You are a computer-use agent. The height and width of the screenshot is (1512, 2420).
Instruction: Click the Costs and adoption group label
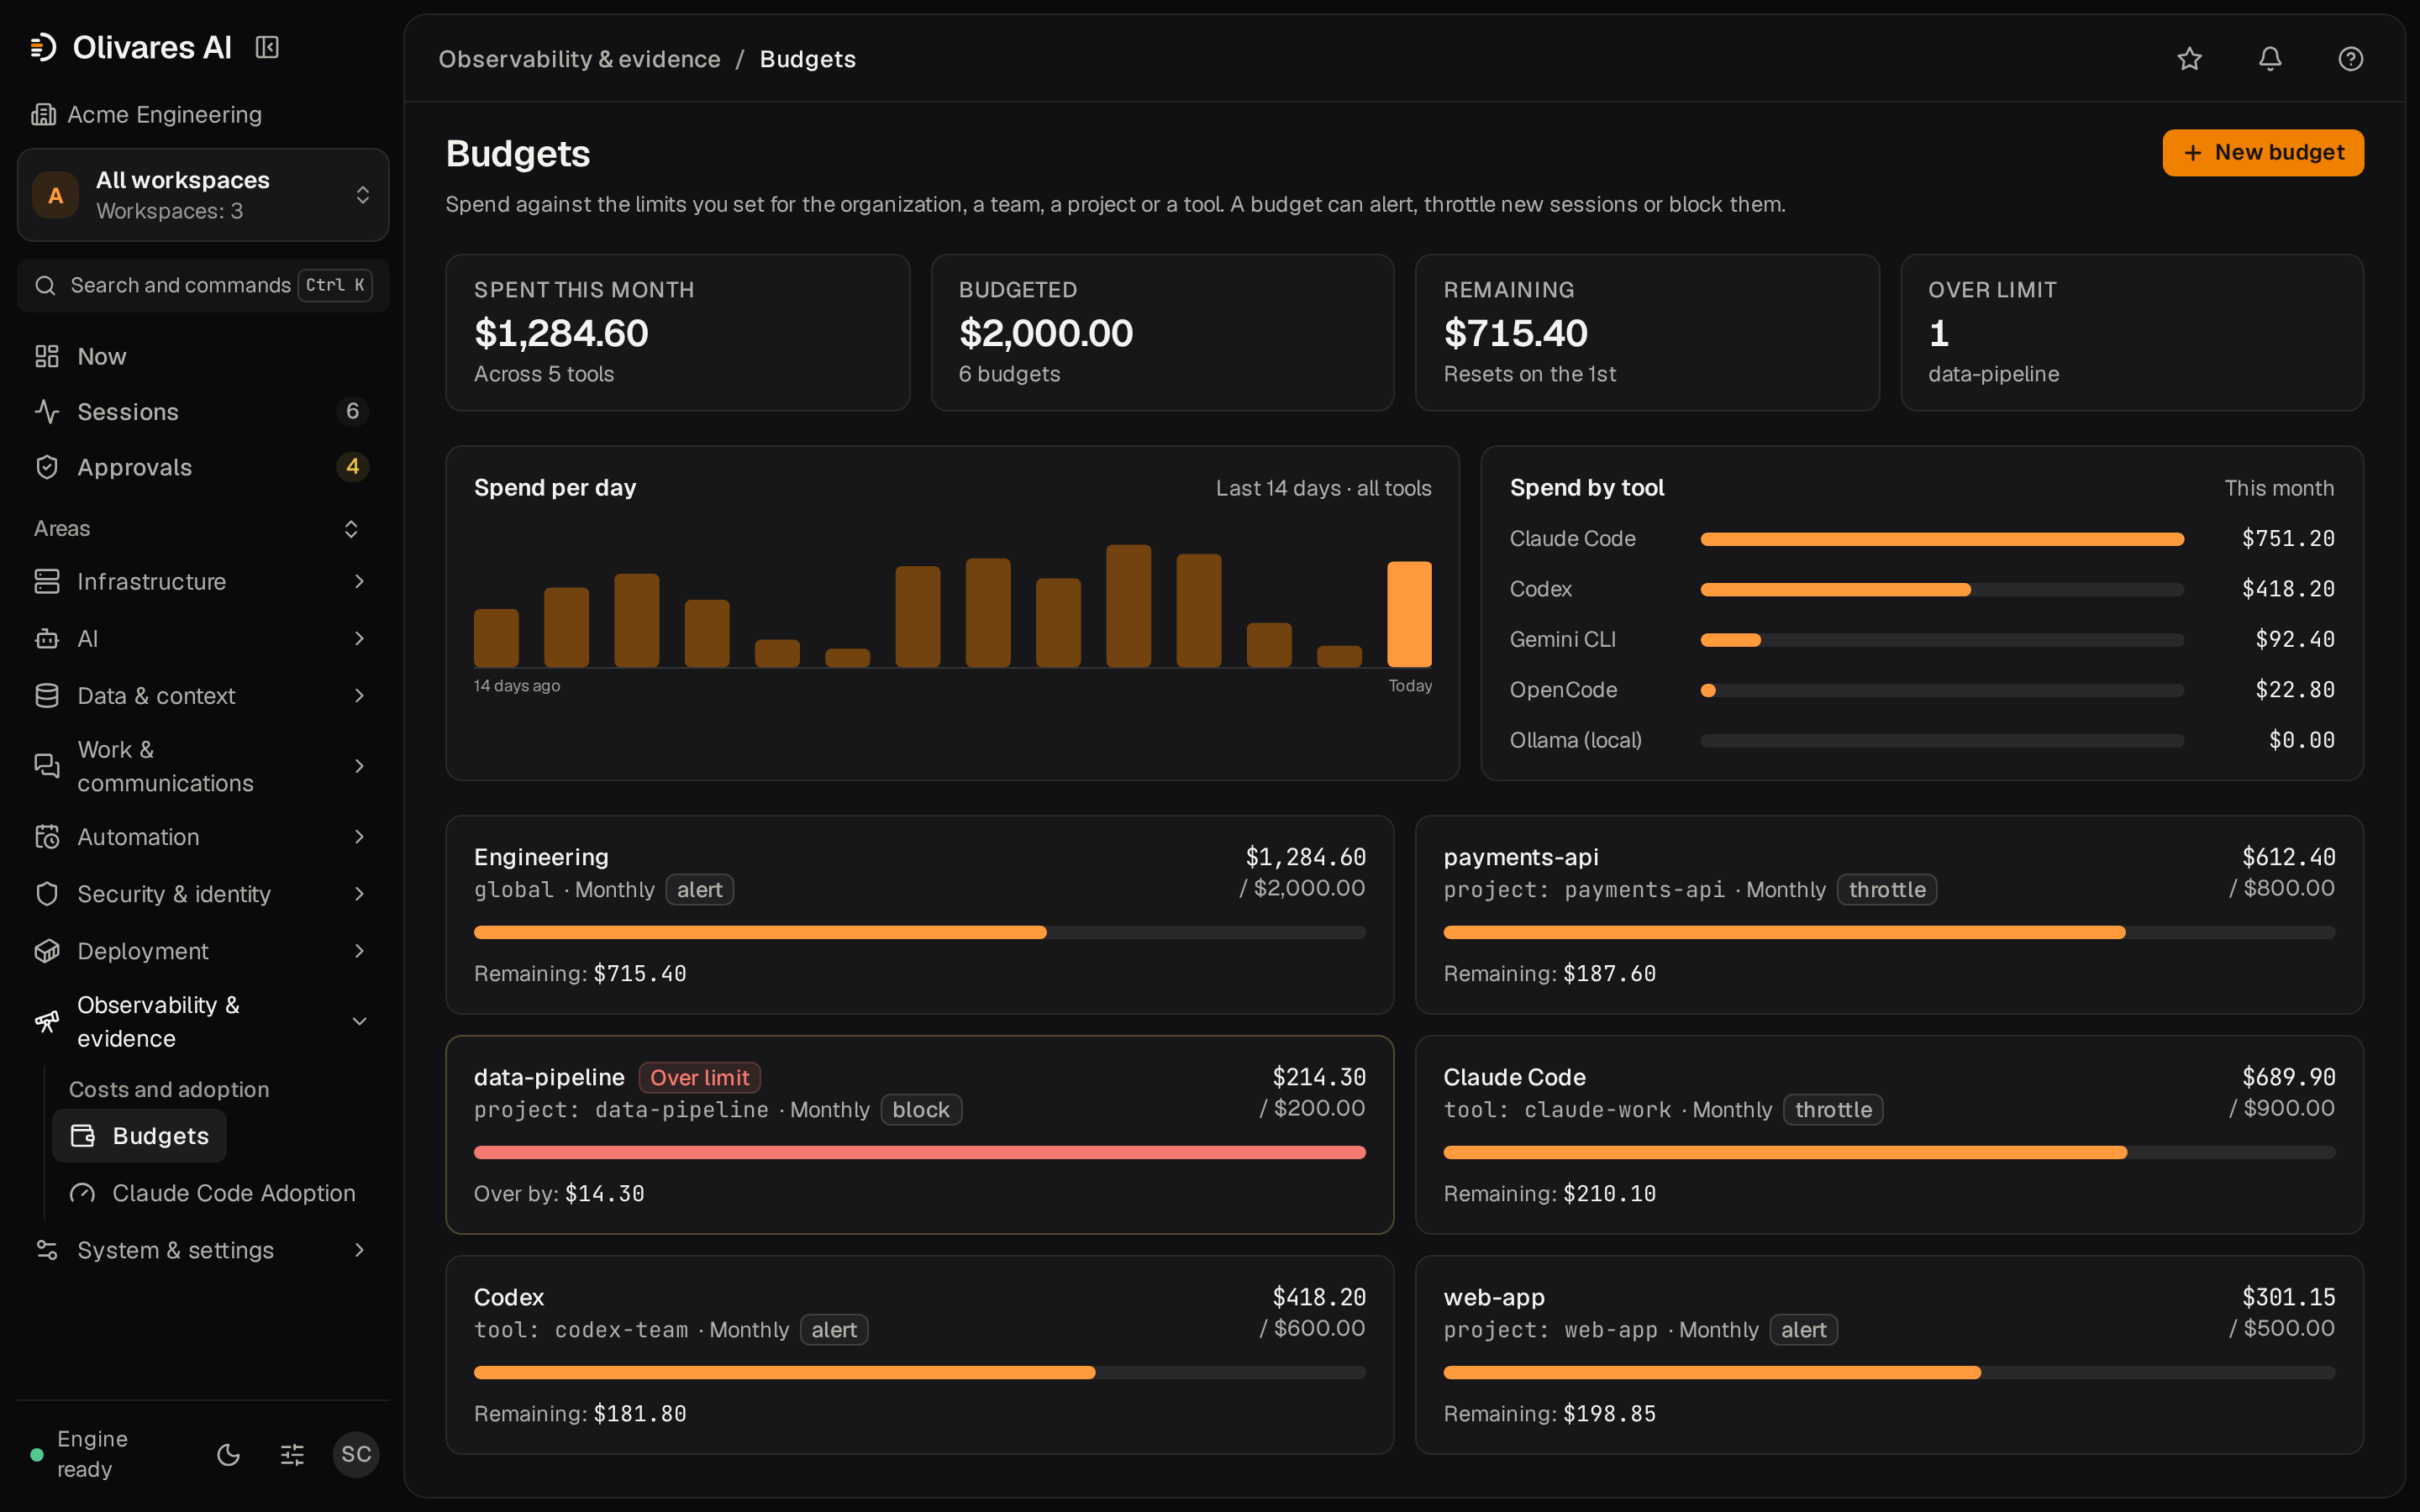point(169,1089)
